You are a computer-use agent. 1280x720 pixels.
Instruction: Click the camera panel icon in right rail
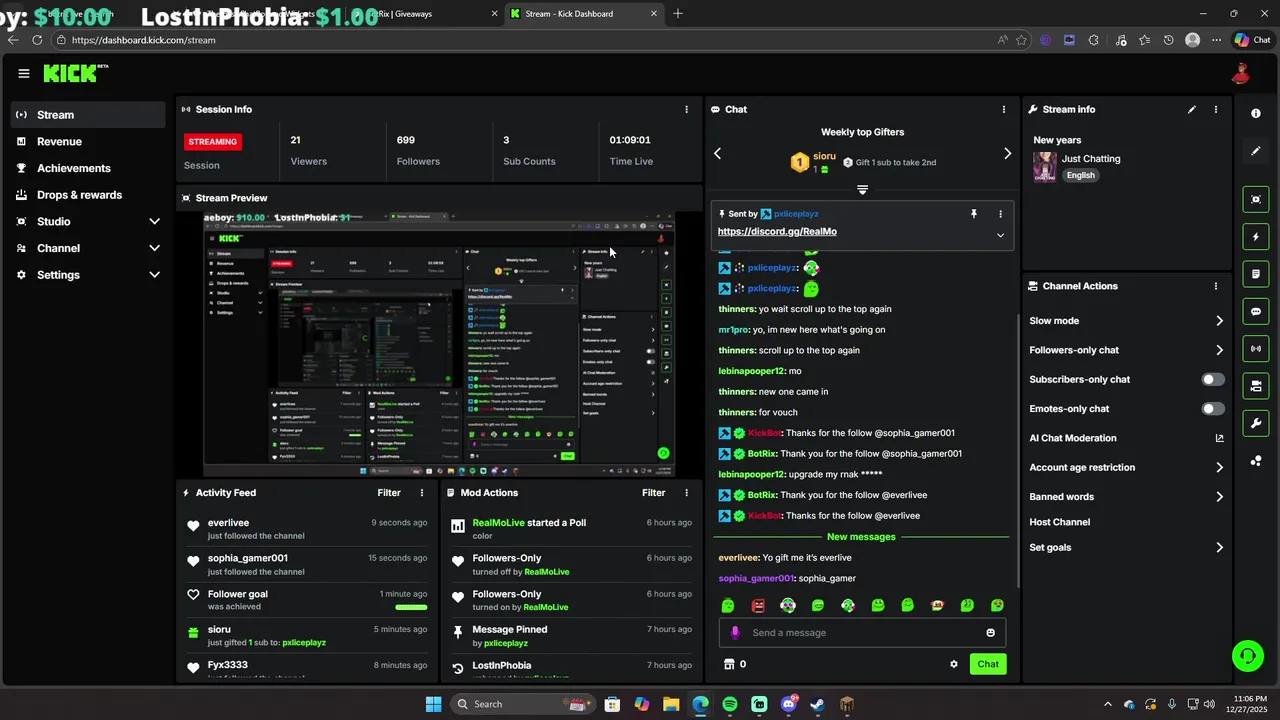pos(1256,386)
